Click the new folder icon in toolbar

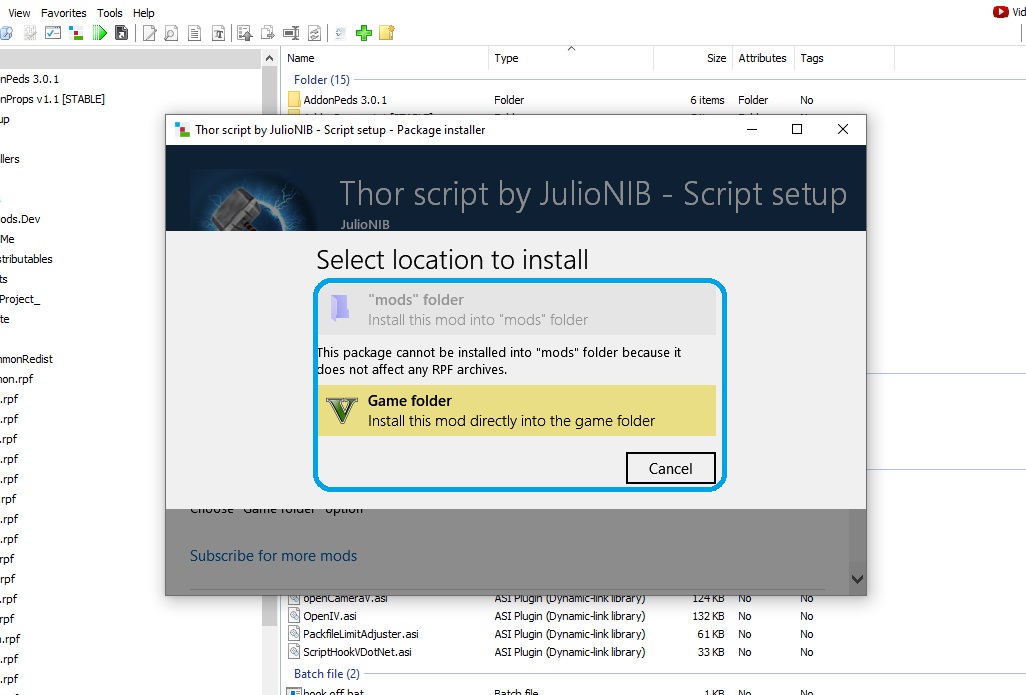coord(387,33)
